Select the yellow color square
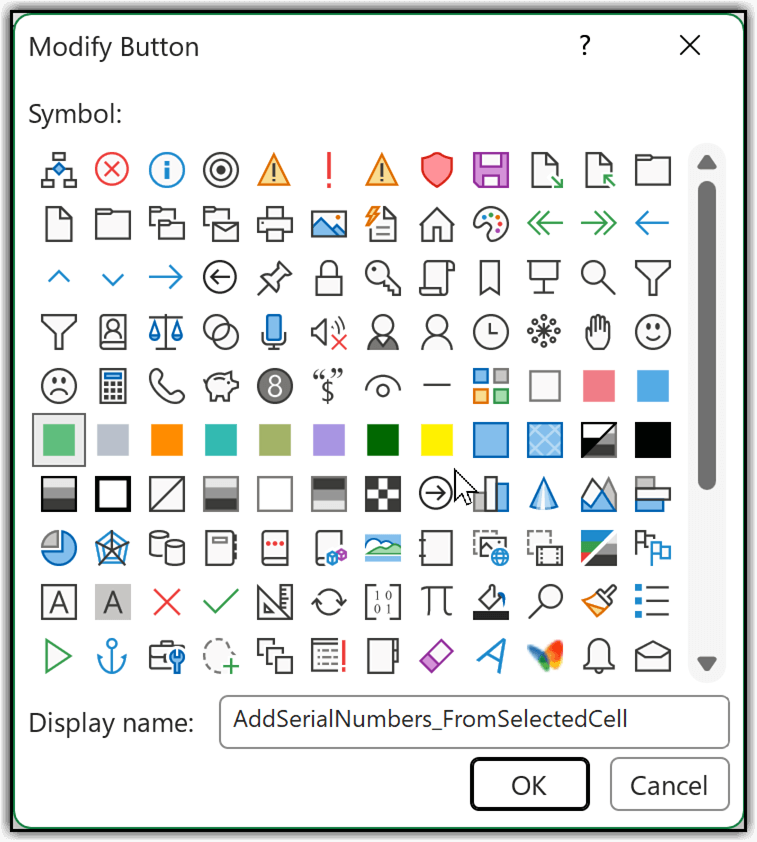The image size is (757, 842). [x=436, y=440]
